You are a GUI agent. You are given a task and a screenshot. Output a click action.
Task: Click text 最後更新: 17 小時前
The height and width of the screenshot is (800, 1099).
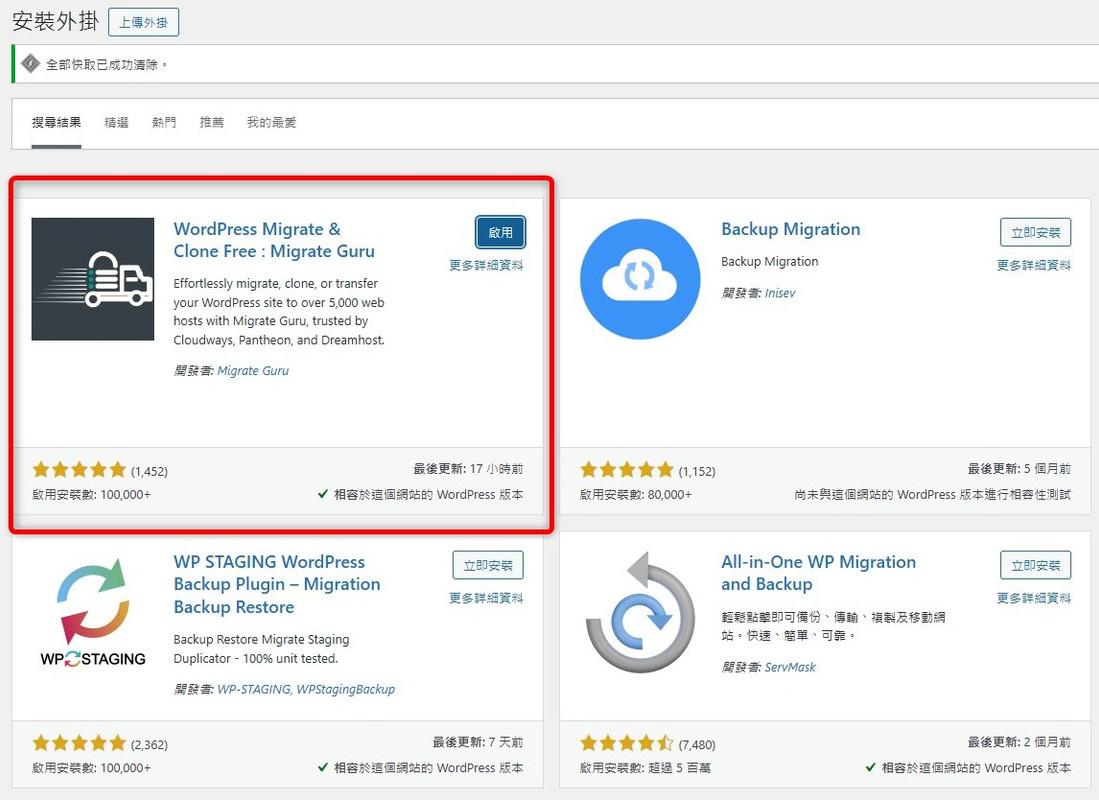tap(468, 468)
